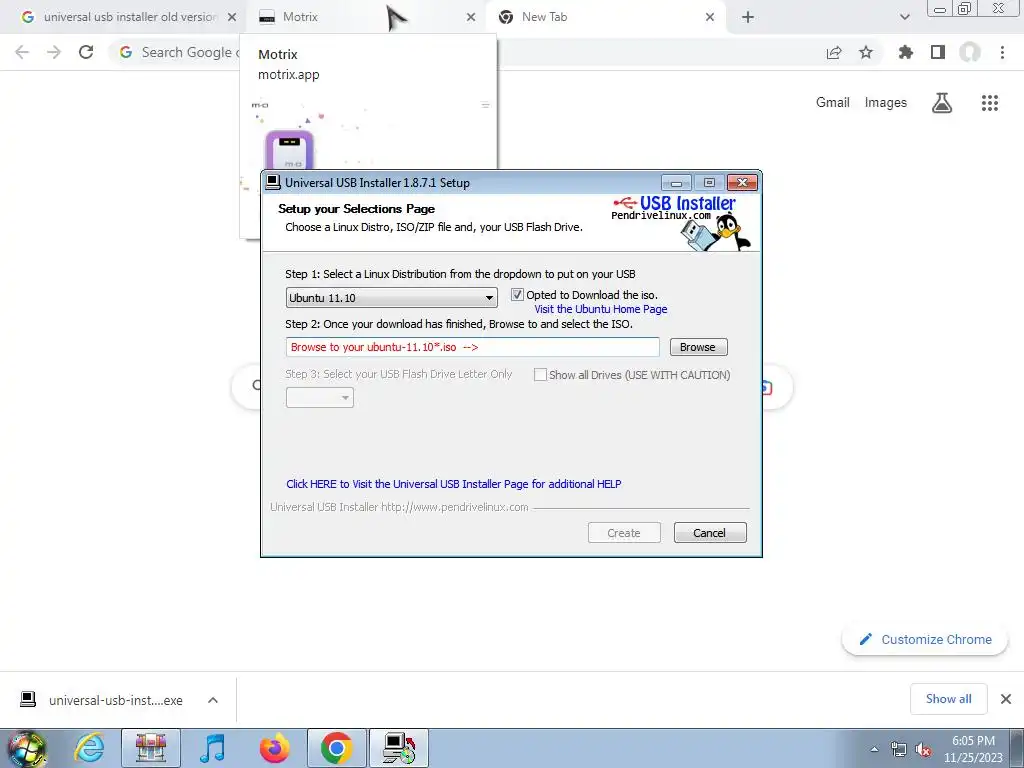Close the universal usb installer tab
1024x768 pixels.
tap(232, 17)
